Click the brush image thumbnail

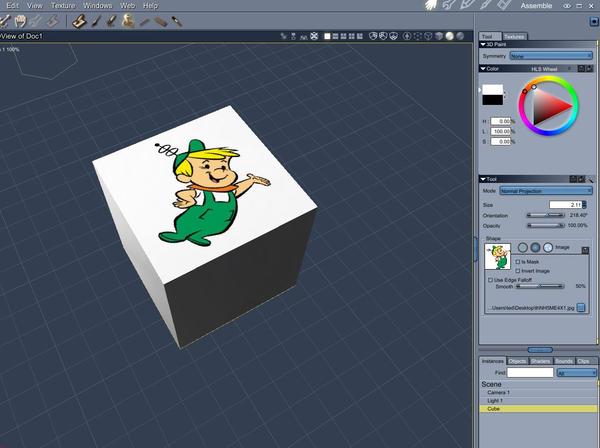click(x=497, y=257)
